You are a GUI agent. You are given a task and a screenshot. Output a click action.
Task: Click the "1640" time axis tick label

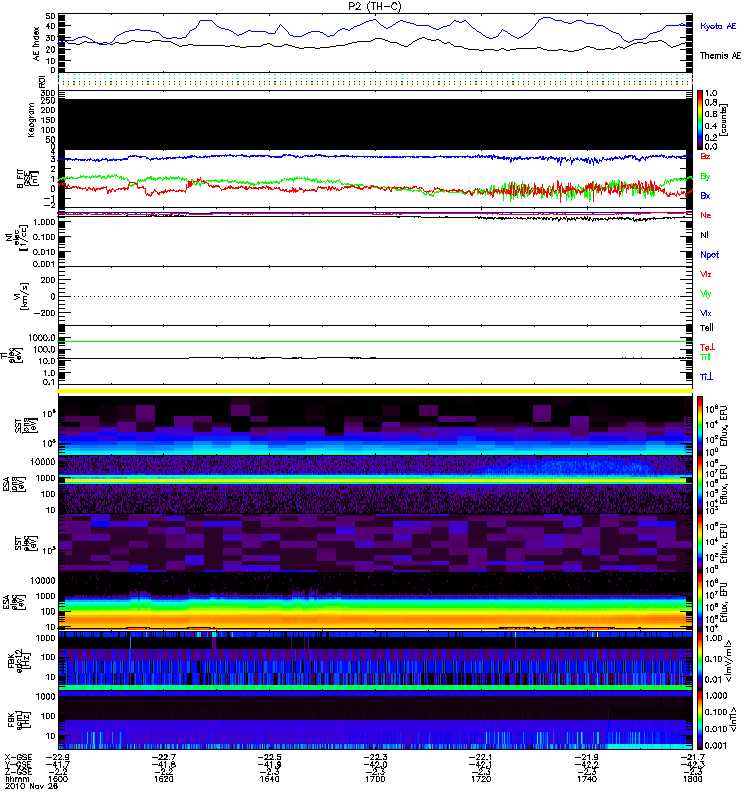tap(269, 779)
